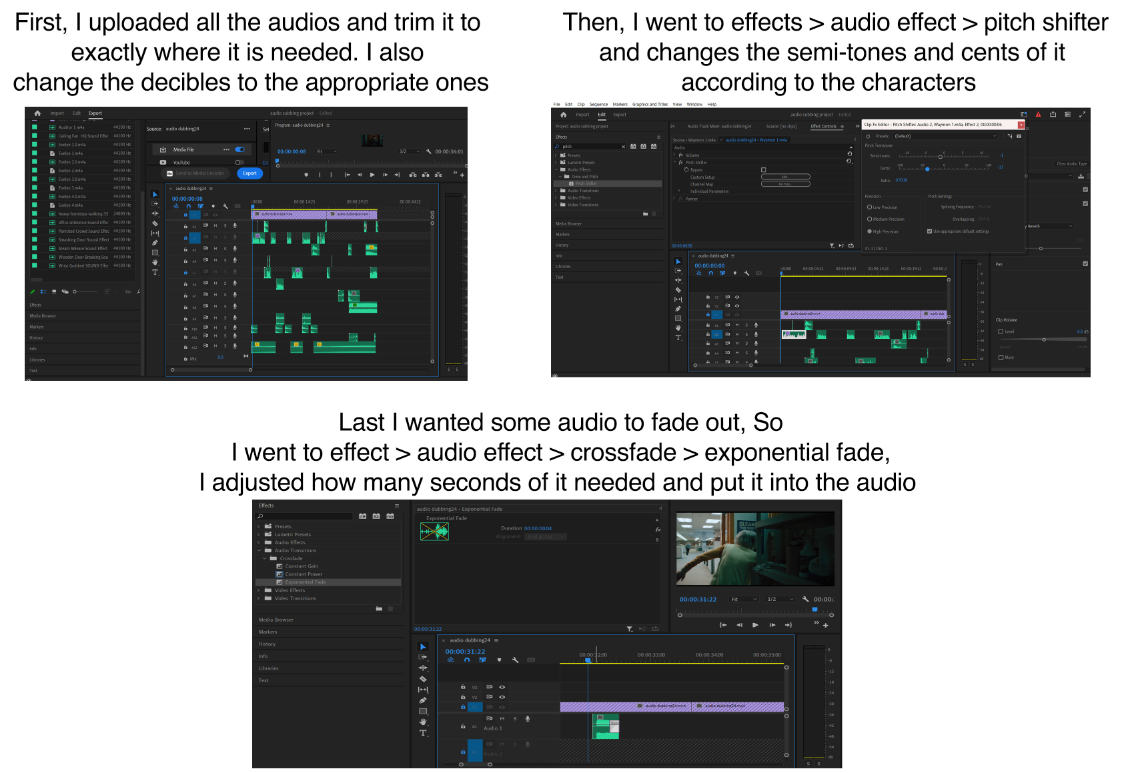Click the project panel thumbnail zoom slider

(x=85, y=291)
